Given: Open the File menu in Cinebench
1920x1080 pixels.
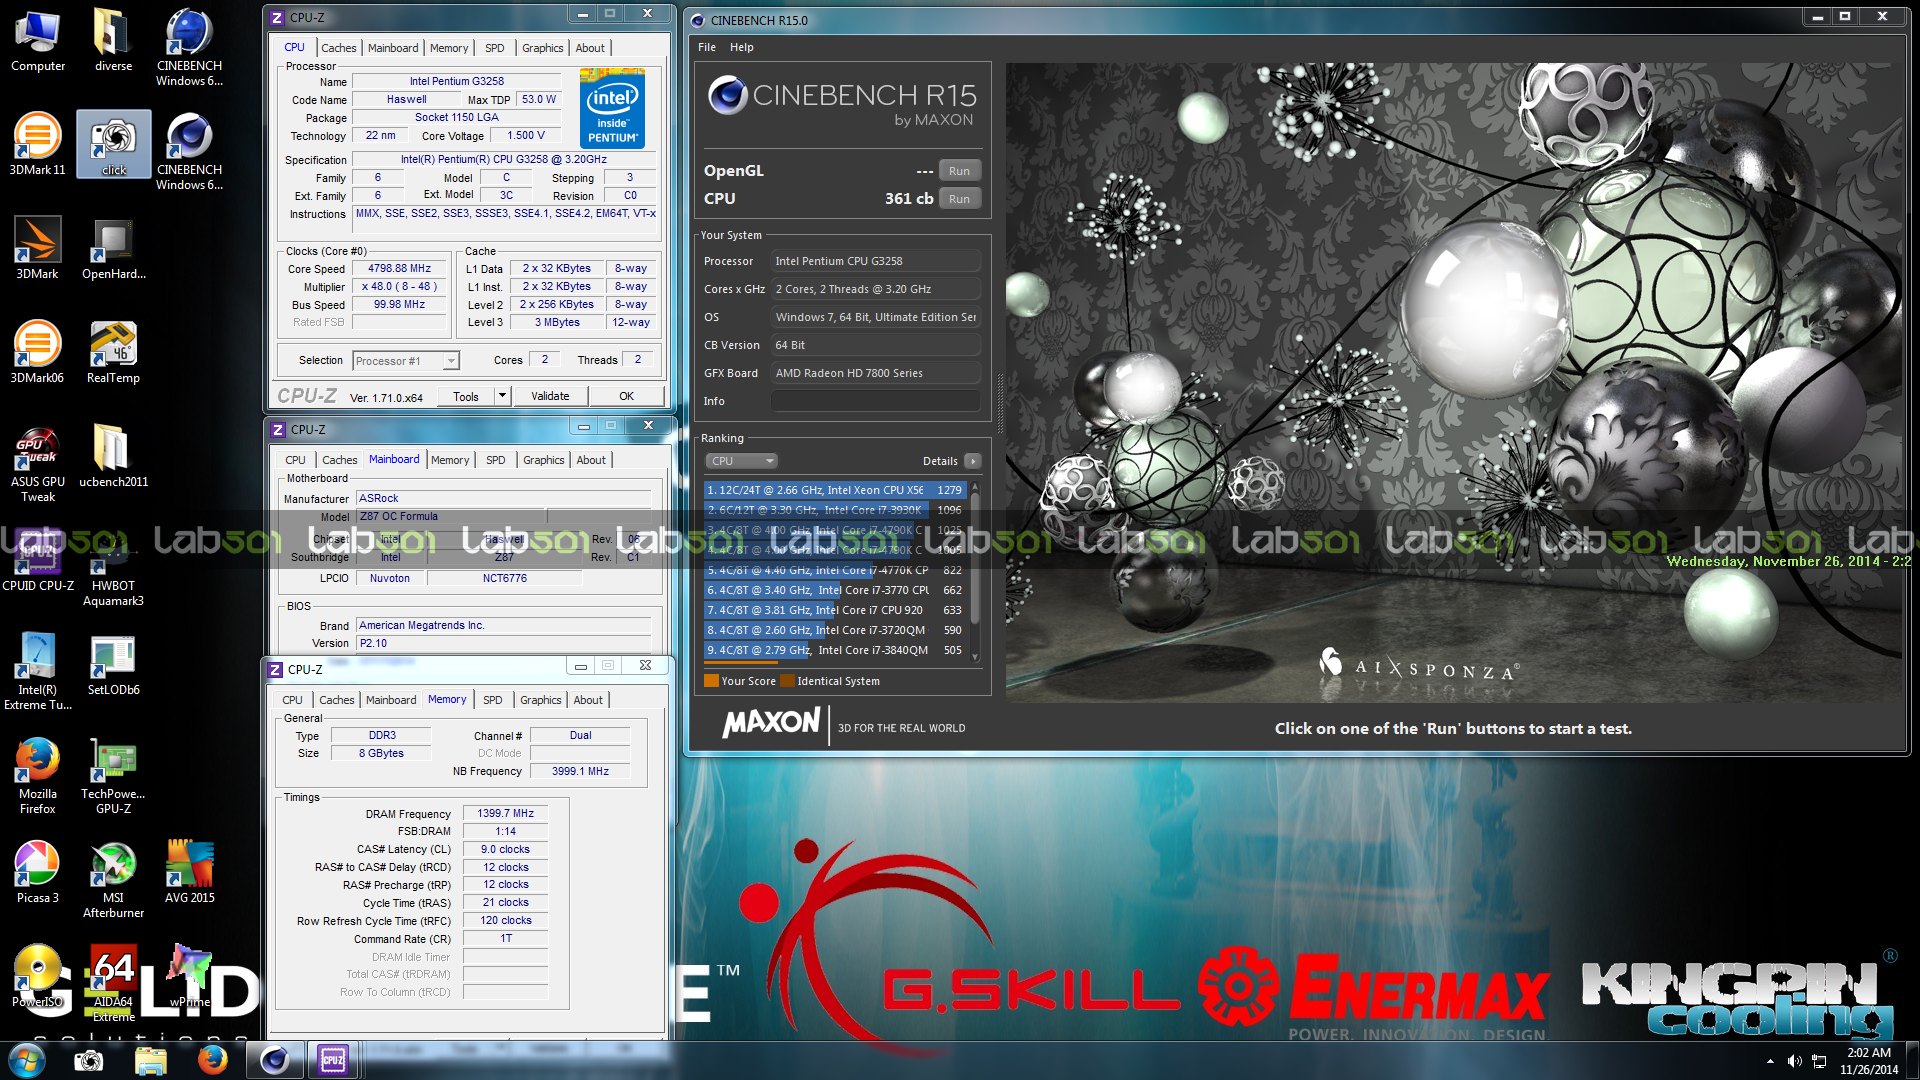Looking at the screenshot, I should (707, 47).
